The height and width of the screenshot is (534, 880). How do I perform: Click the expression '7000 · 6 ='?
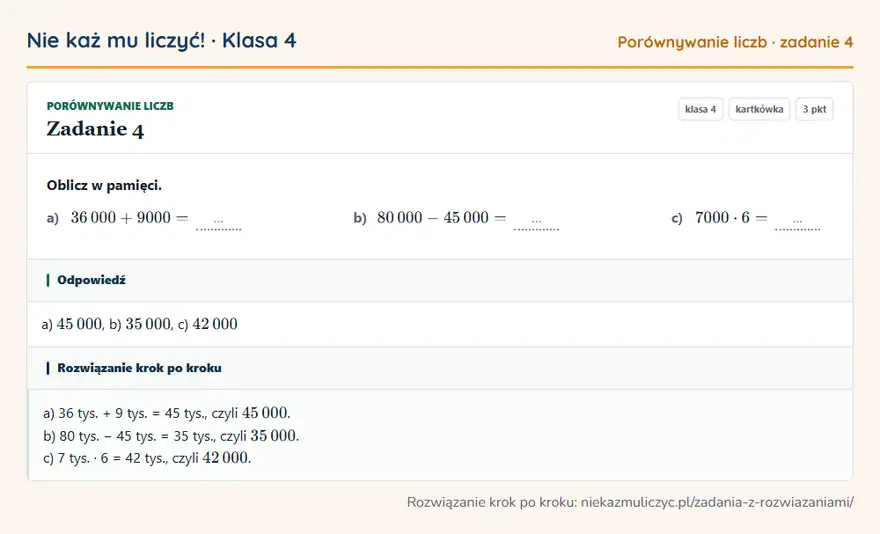click(731, 218)
